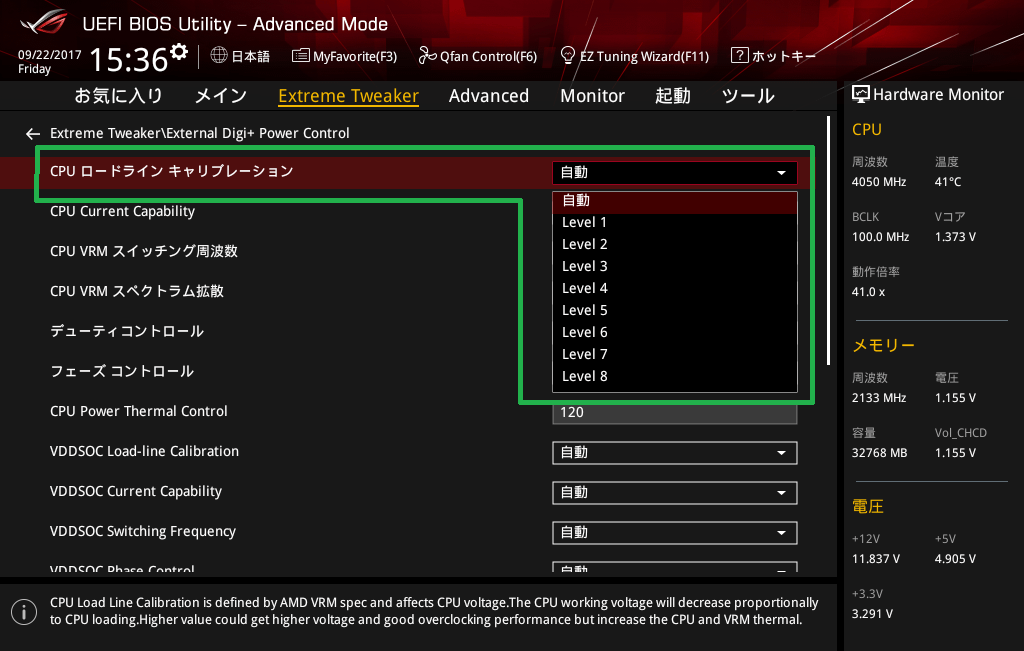This screenshot has width=1024, height=651.
Task: Open VDDSOC Current Capability dropdown
Action: pos(675,492)
